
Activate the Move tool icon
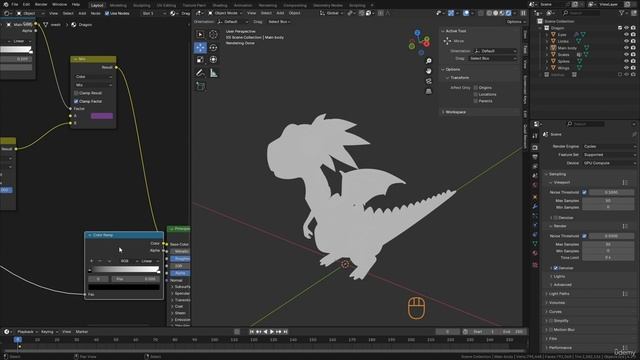pyautogui.click(x=200, y=48)
